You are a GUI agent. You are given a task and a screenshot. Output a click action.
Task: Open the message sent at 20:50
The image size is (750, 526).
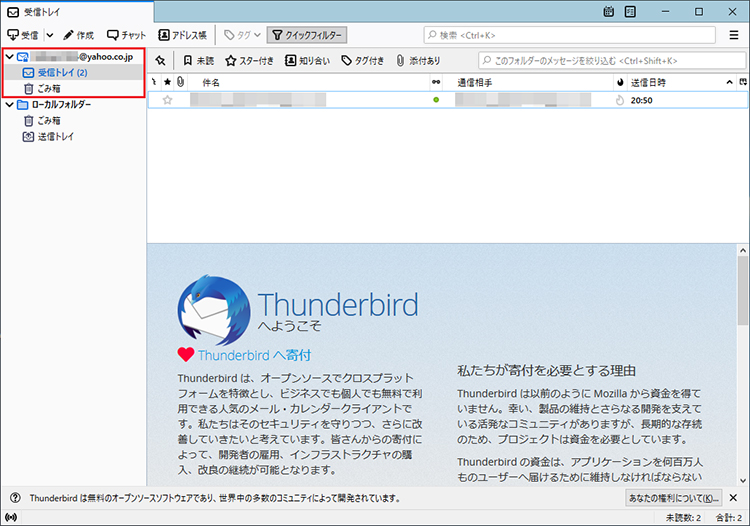tap(448, 100)
